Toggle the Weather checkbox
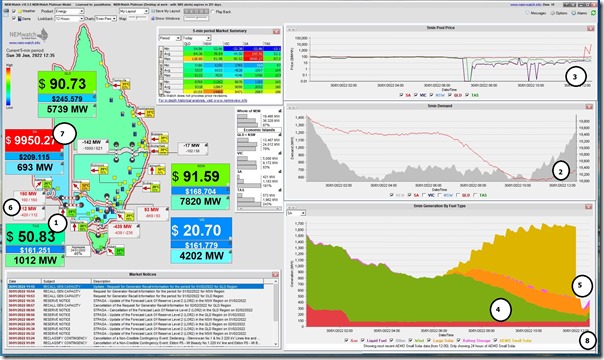Image resolution: width=604 pixels, height=360 pixels. tap(14, 11)
